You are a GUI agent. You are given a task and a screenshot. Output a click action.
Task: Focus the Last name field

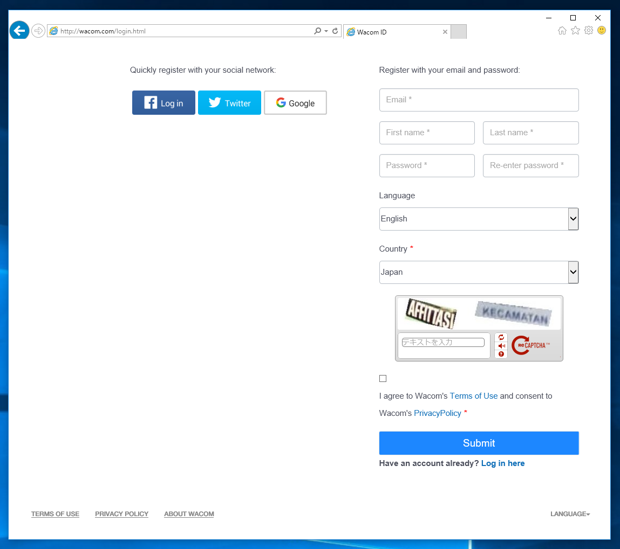tap(531, 133)
